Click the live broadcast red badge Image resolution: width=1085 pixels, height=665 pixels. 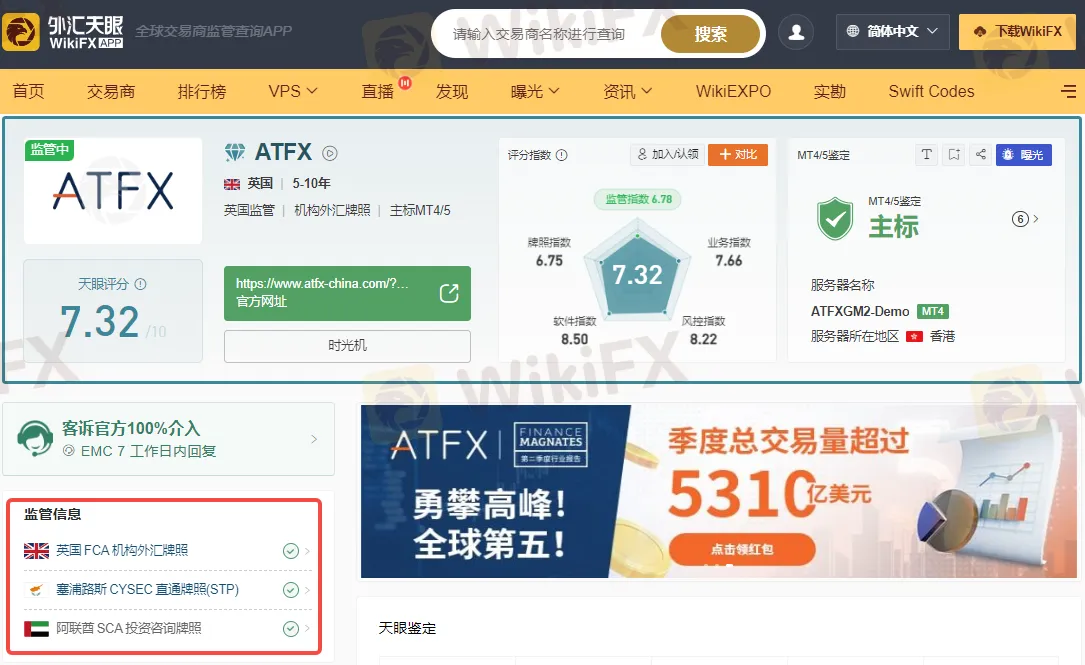[x=405, y=83]
